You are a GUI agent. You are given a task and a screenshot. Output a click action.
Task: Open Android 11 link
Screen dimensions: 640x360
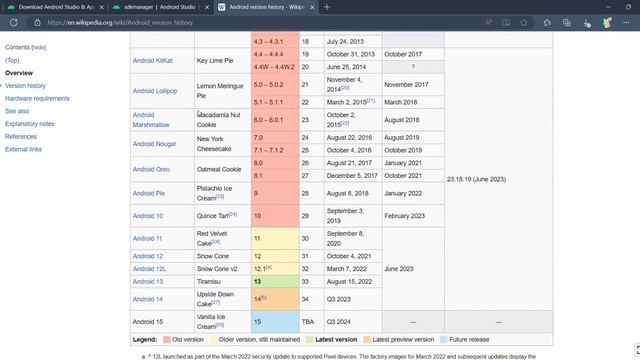[x=147, y=238]
